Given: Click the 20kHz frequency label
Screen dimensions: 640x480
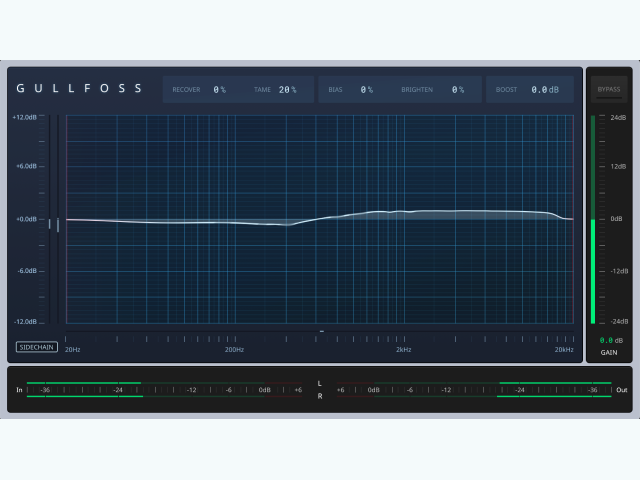Looking at the screenshot, I should (x=564, y=350).
